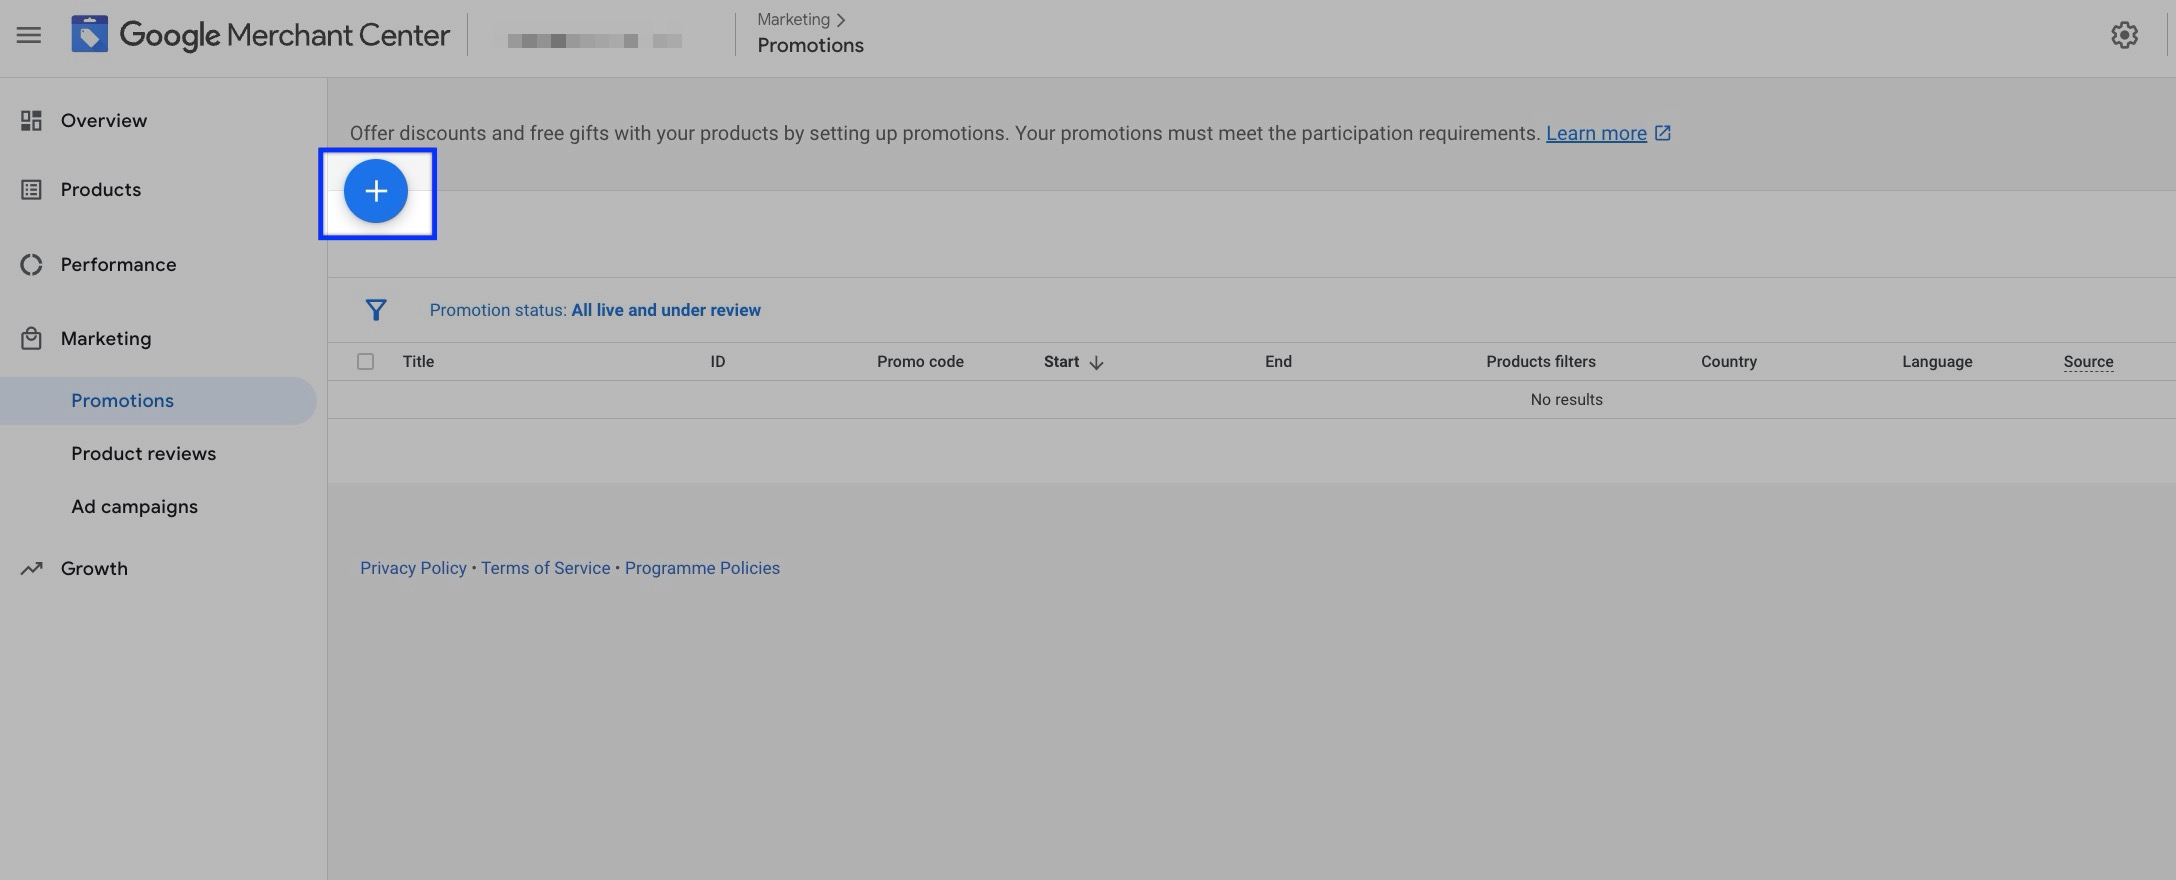The width and height of the screenshot is (2176, 880).
Task: Click the blurred account name in header
Action: 595,41
